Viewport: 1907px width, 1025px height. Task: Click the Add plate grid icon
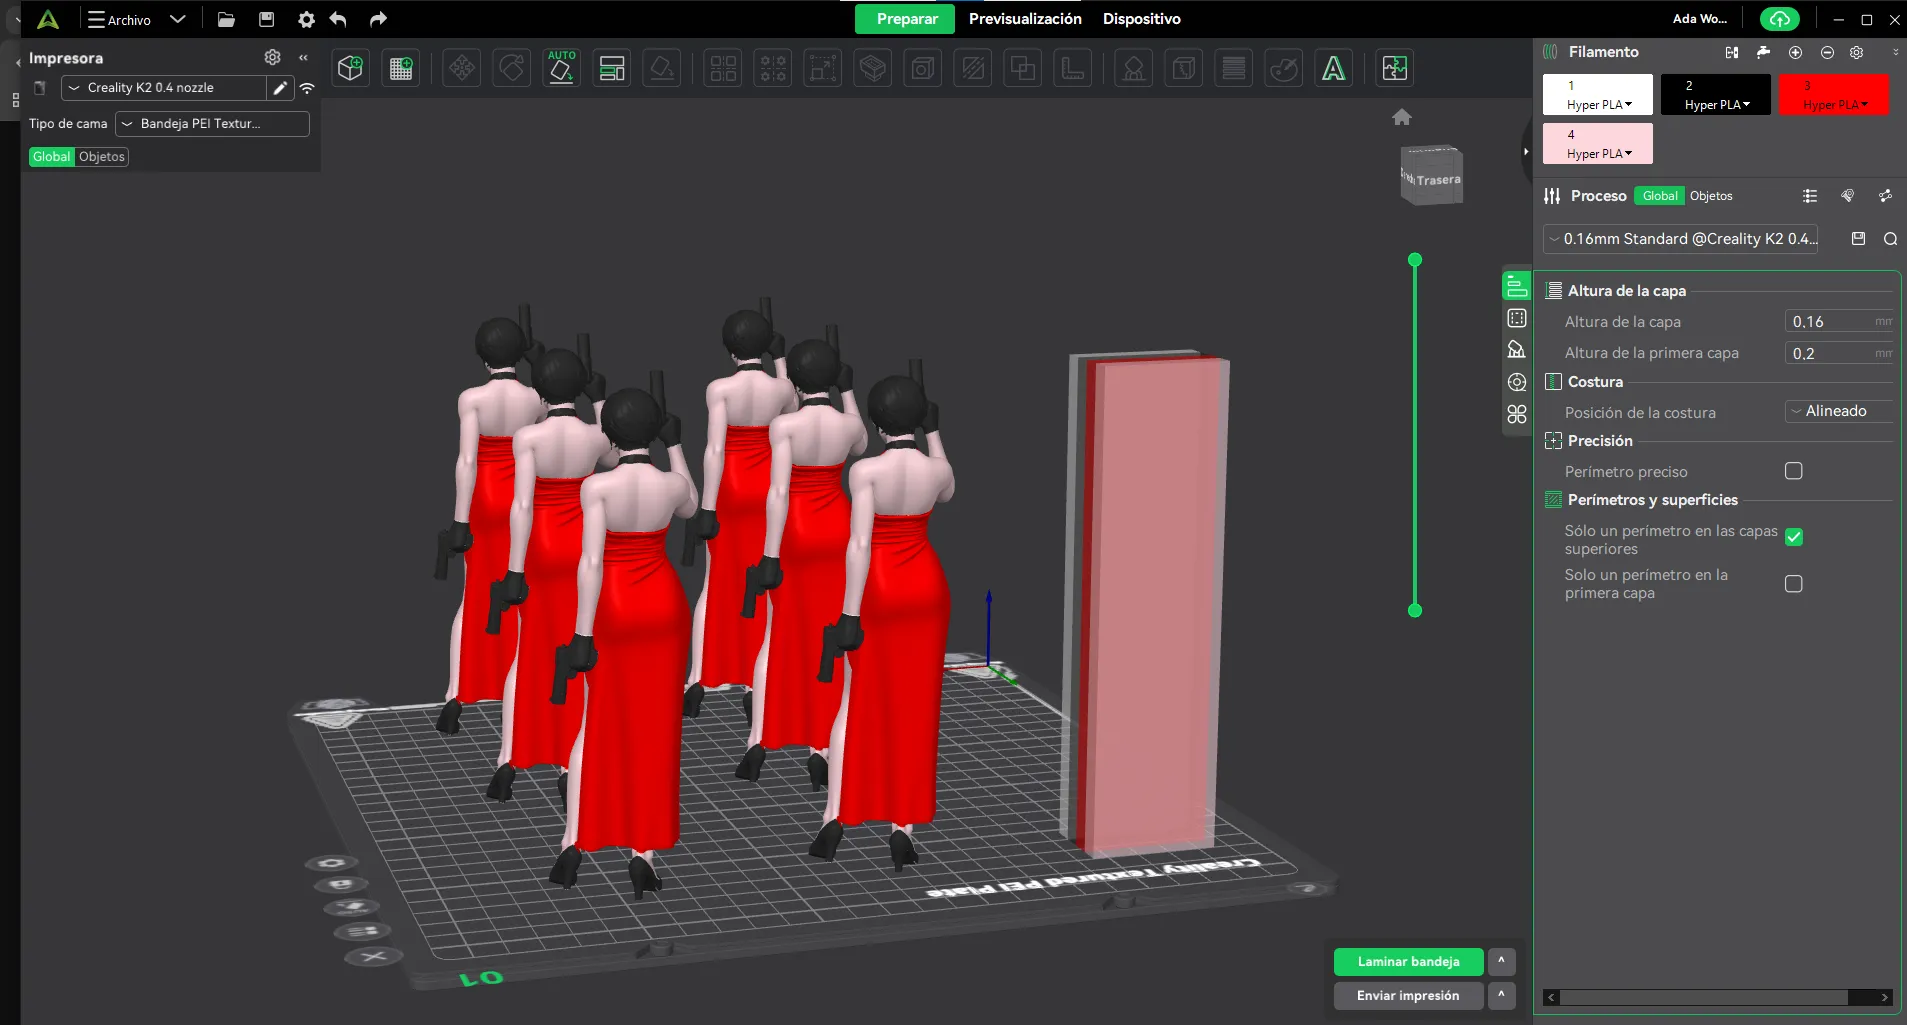[x=401, y=68]
